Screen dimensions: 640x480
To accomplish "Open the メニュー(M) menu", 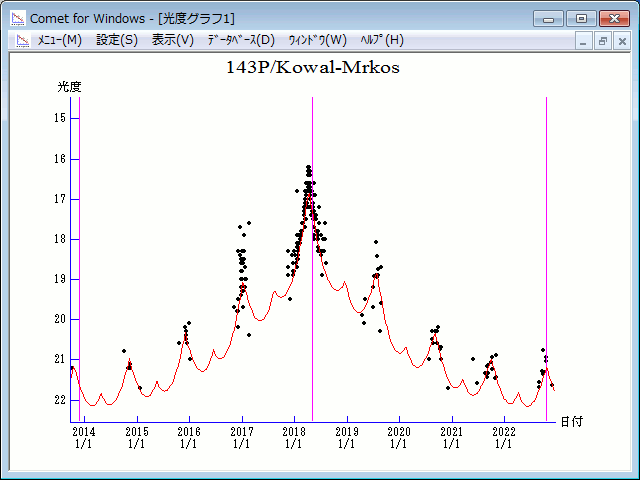I will (x=59, y=40).
